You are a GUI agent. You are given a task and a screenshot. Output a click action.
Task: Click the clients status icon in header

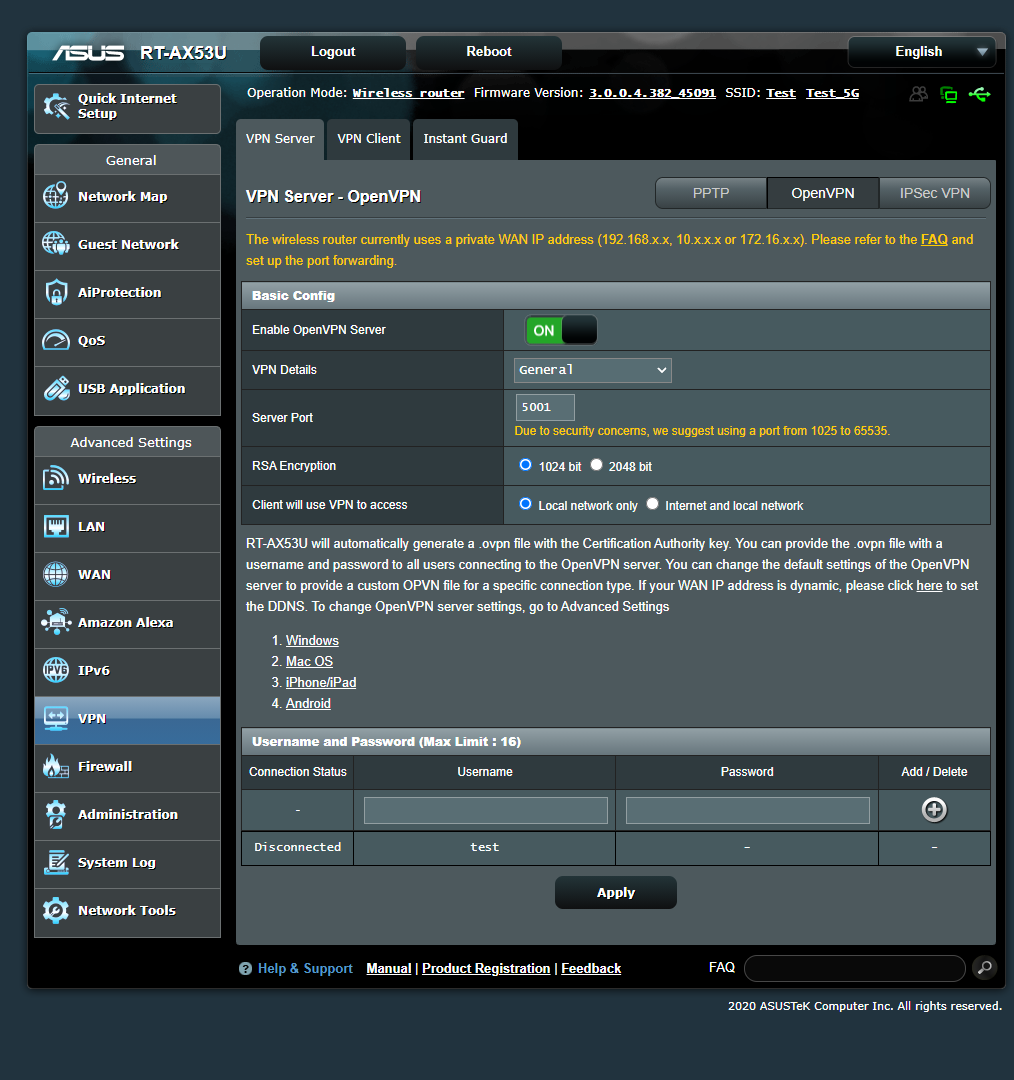pos(918,93)
